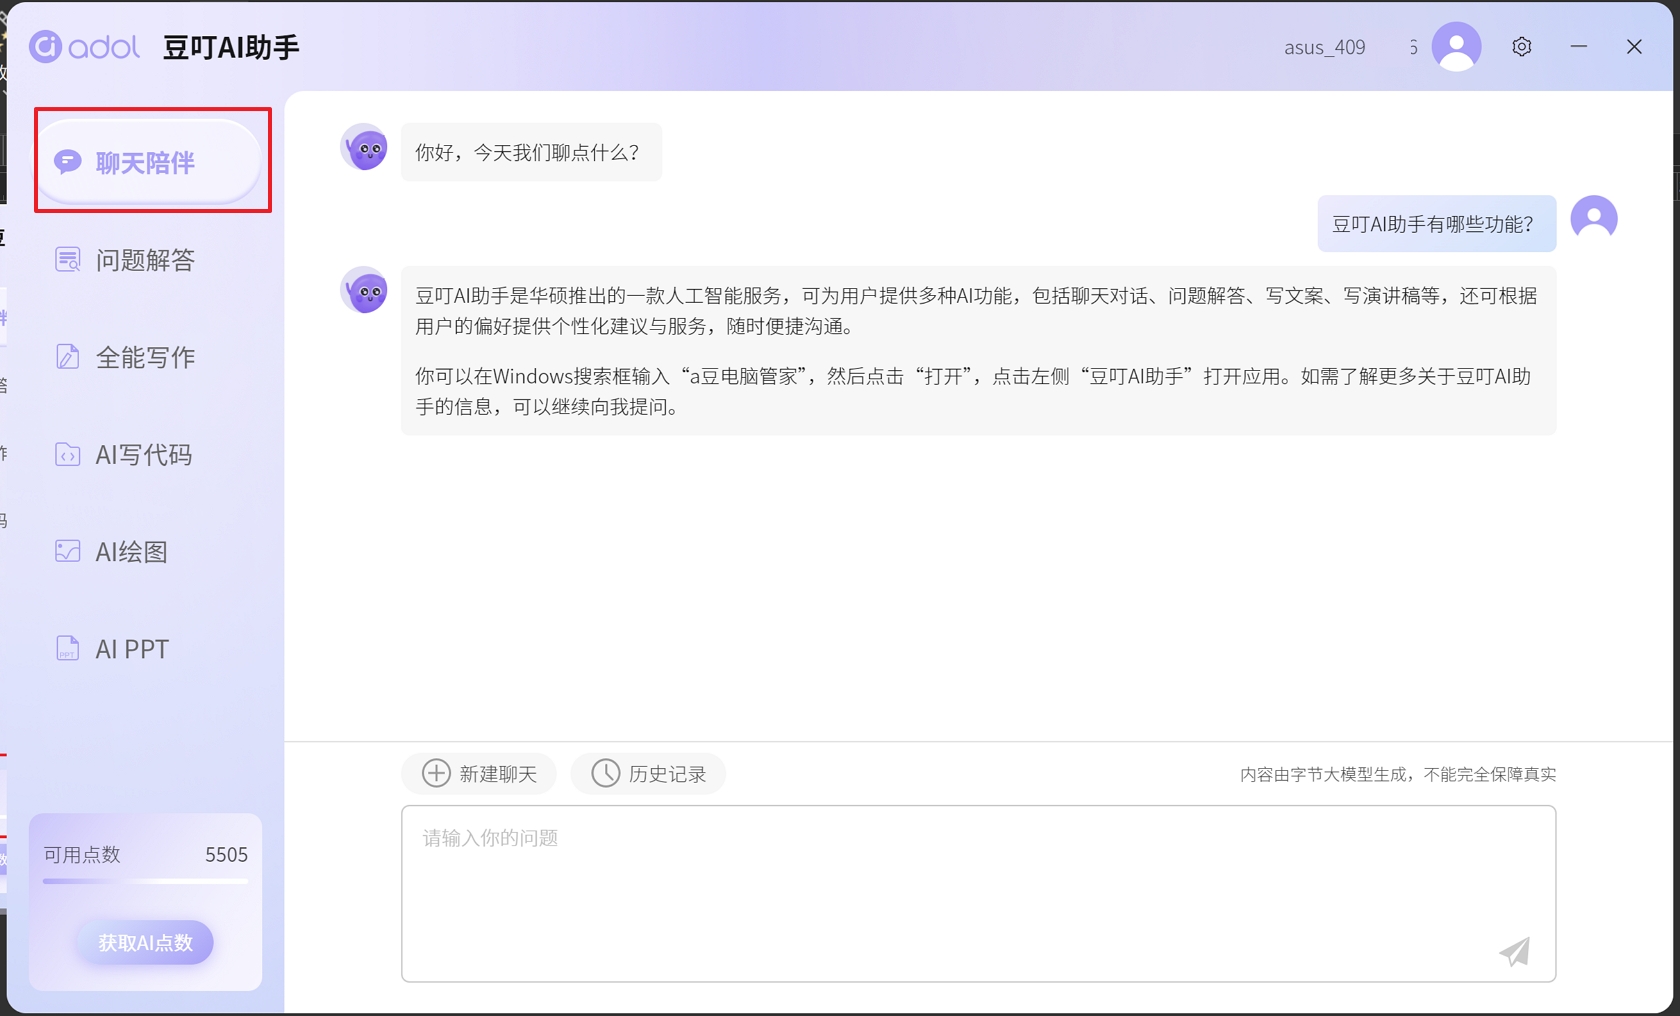Go to AI绘图 drawing feature
Screen dimensions: 1680x1016
[x=111, y=551]
